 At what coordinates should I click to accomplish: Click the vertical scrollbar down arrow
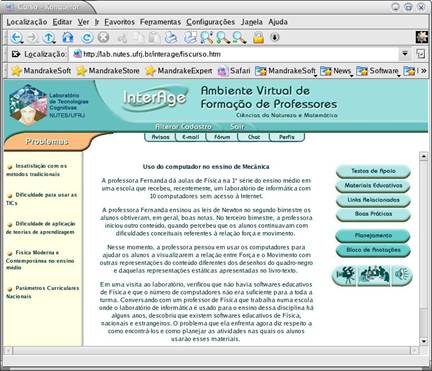pos(423,341)
